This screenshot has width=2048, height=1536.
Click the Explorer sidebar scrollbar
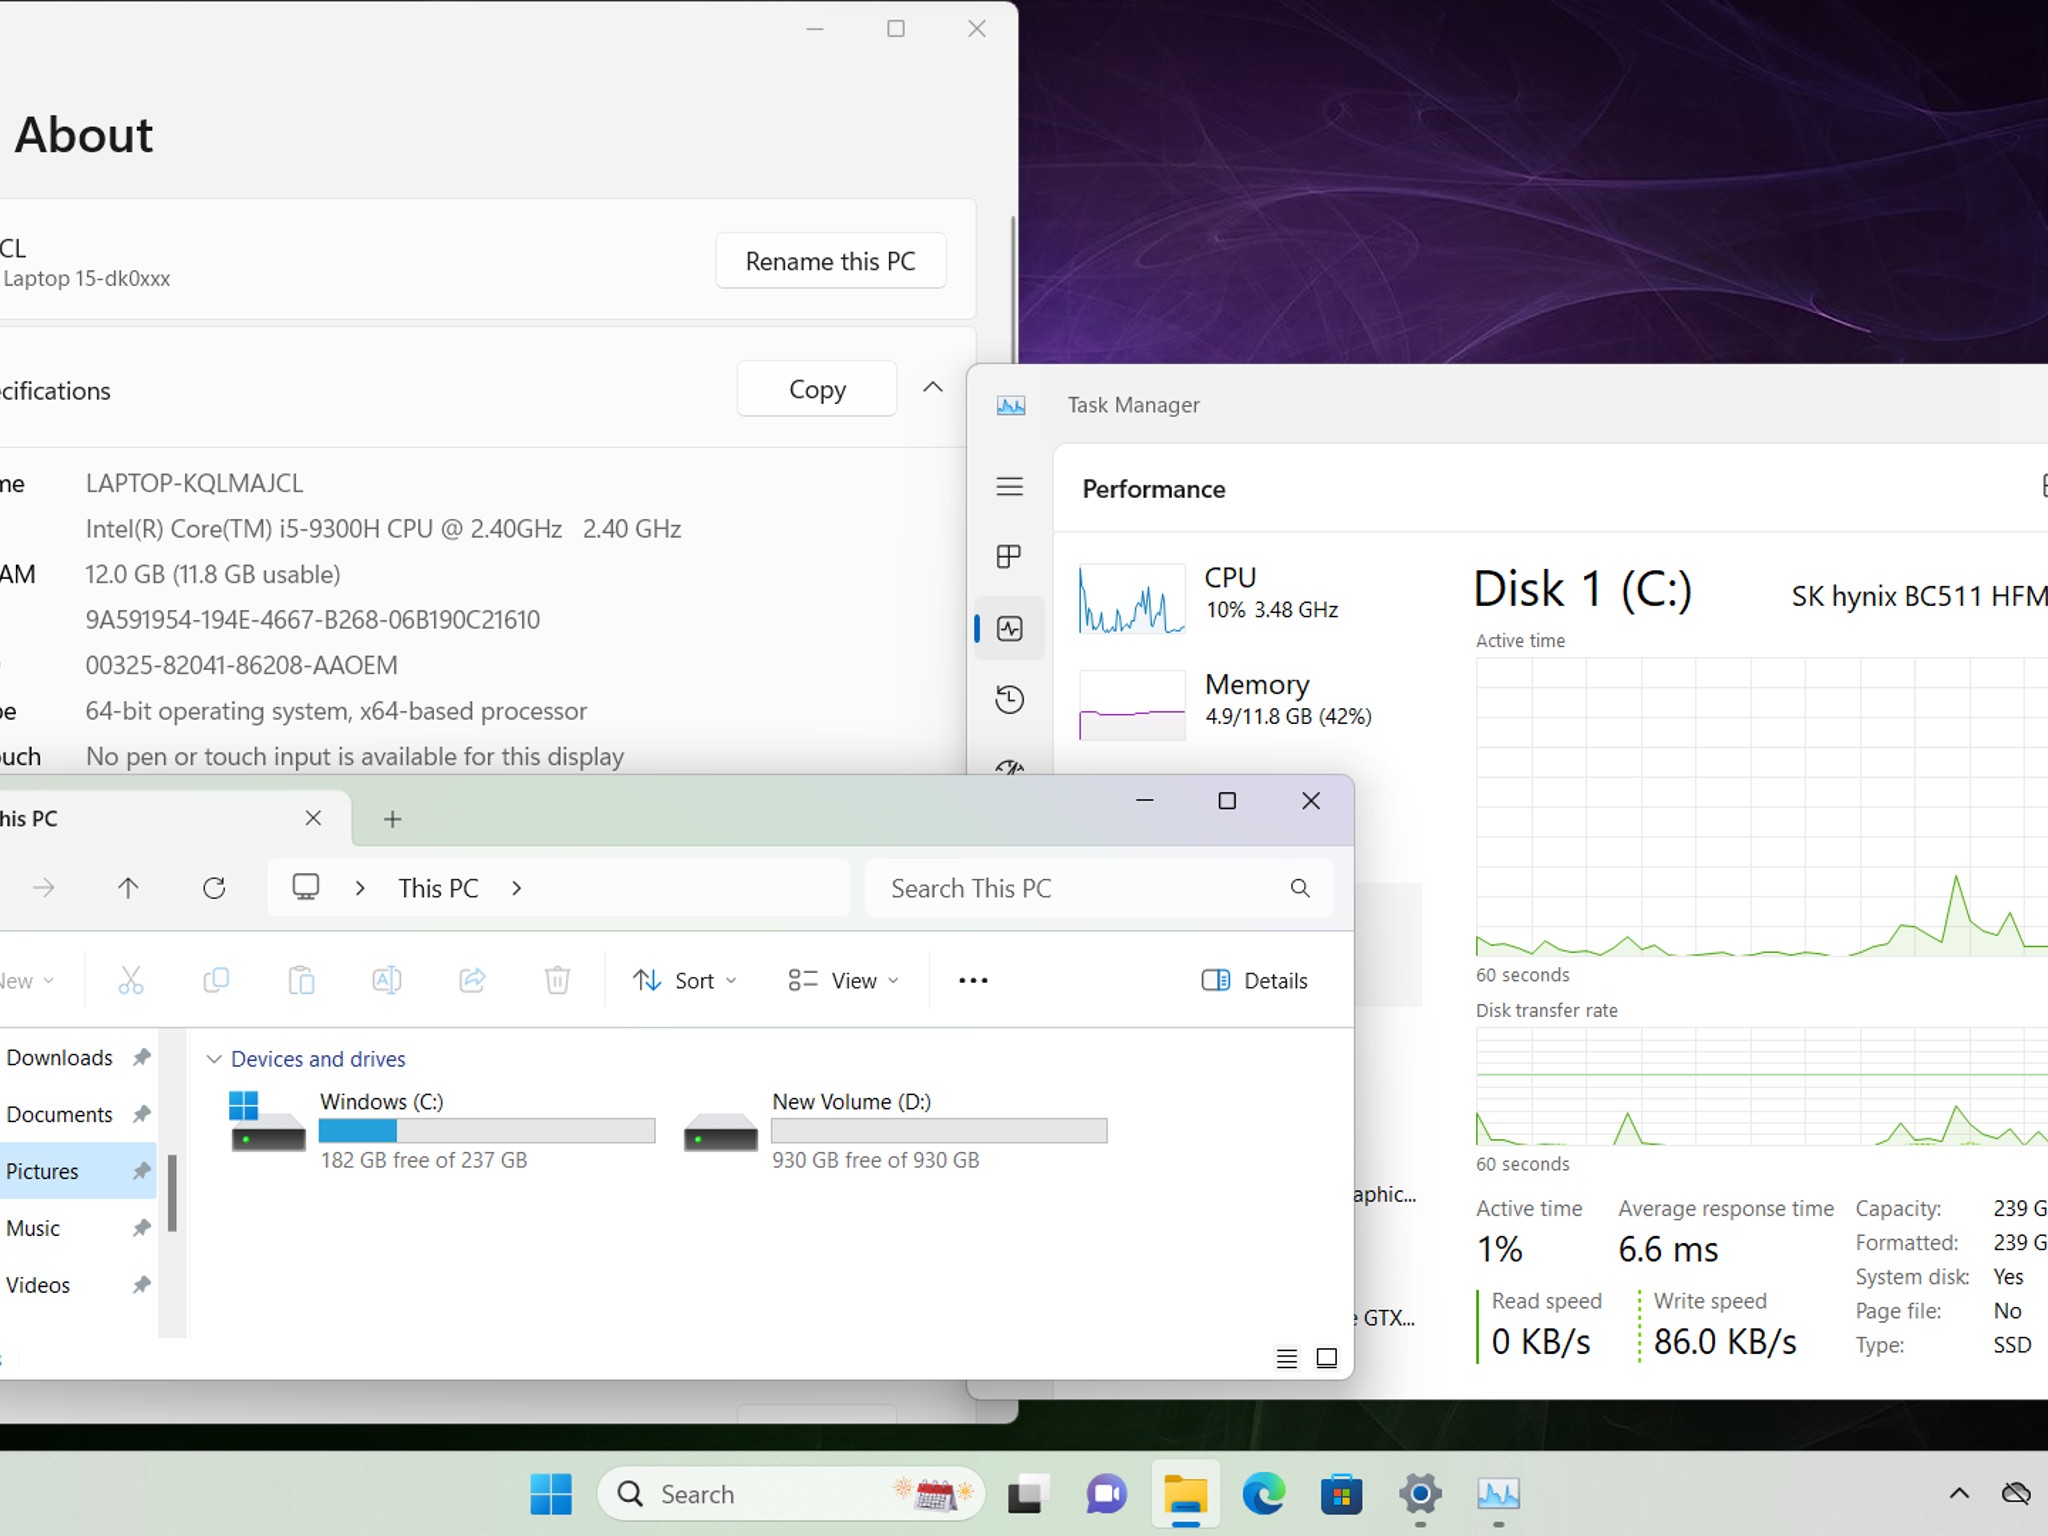(172, 1193)
